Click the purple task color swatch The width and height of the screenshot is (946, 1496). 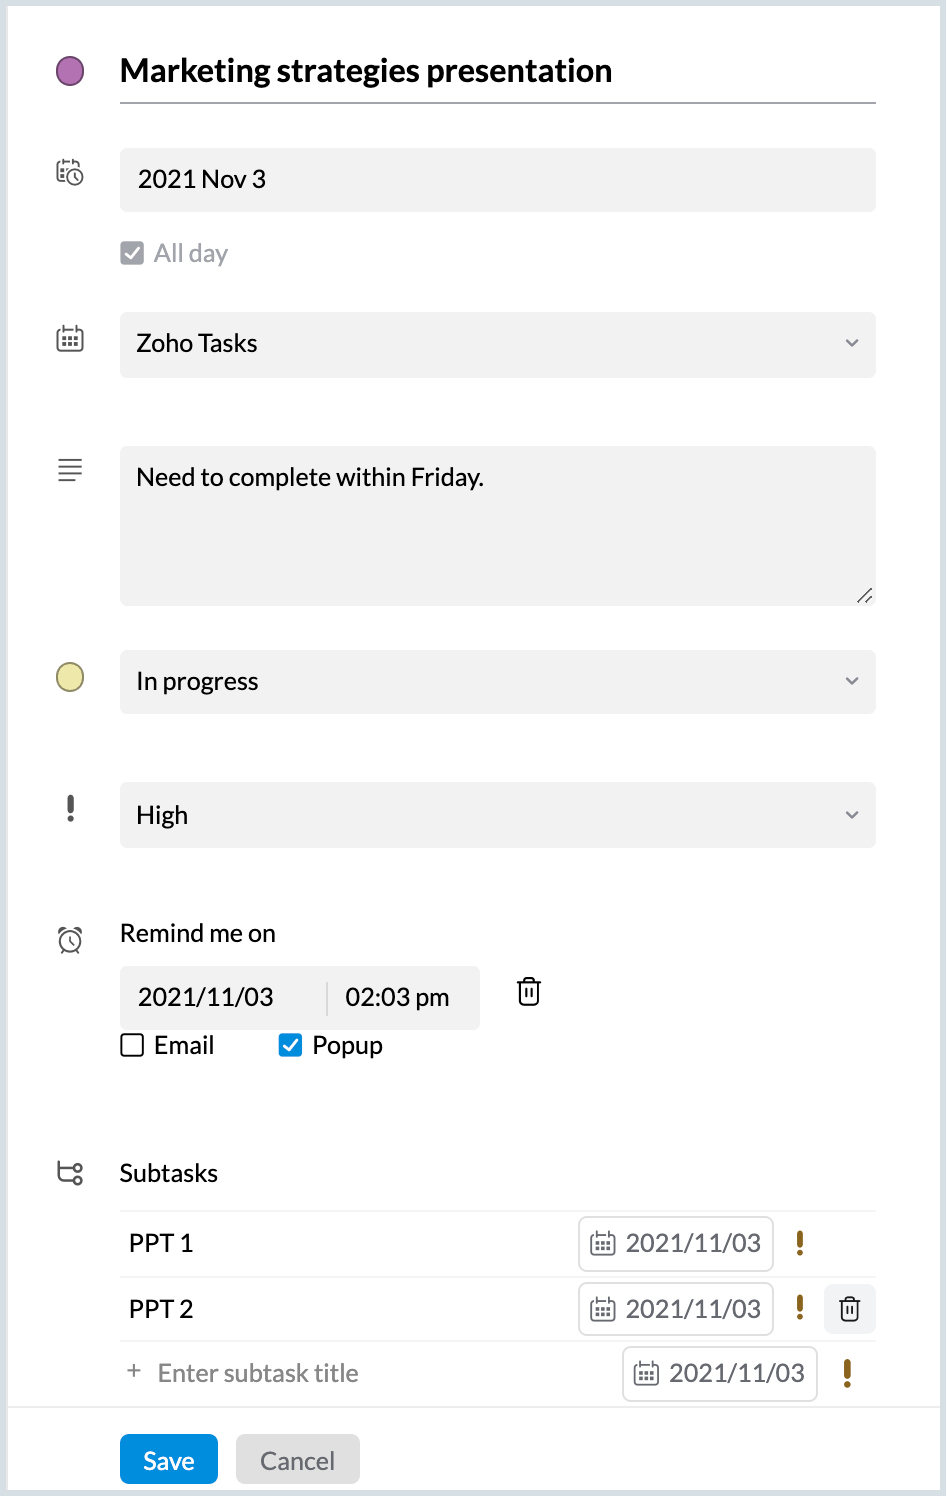[x=70, y=71]
